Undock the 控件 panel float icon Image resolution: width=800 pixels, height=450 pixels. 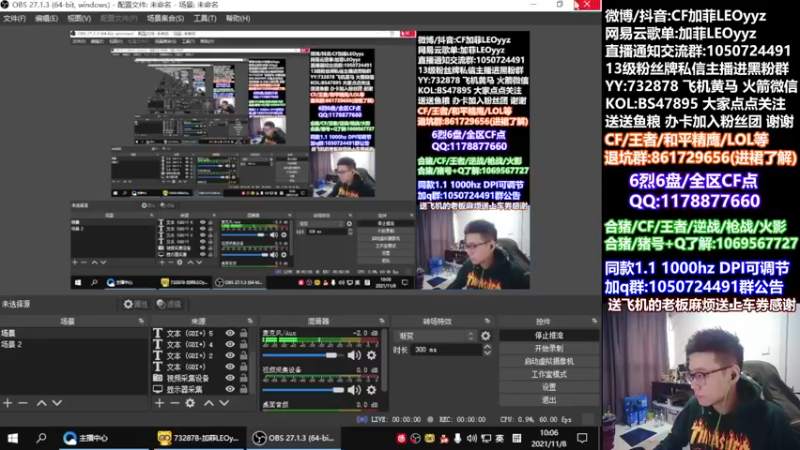594,321
